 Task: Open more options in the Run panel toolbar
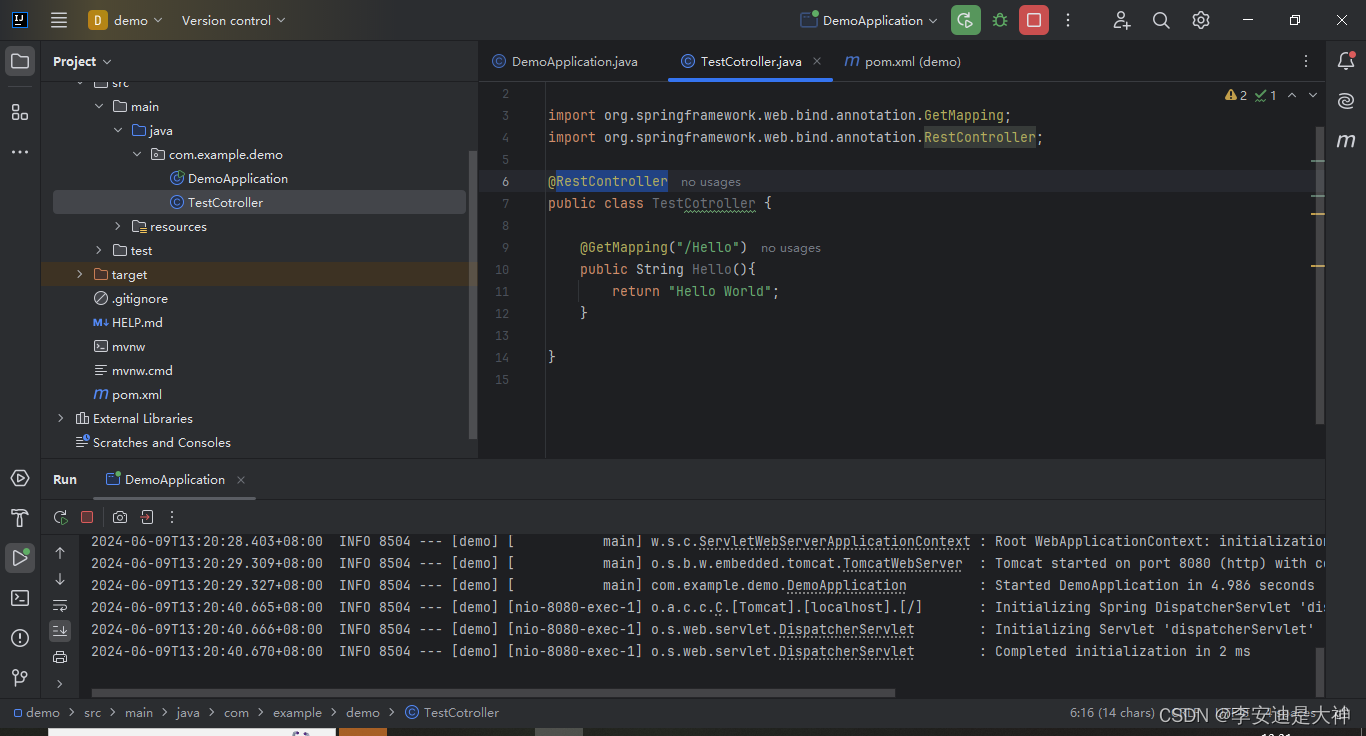(x=172, y=517)
